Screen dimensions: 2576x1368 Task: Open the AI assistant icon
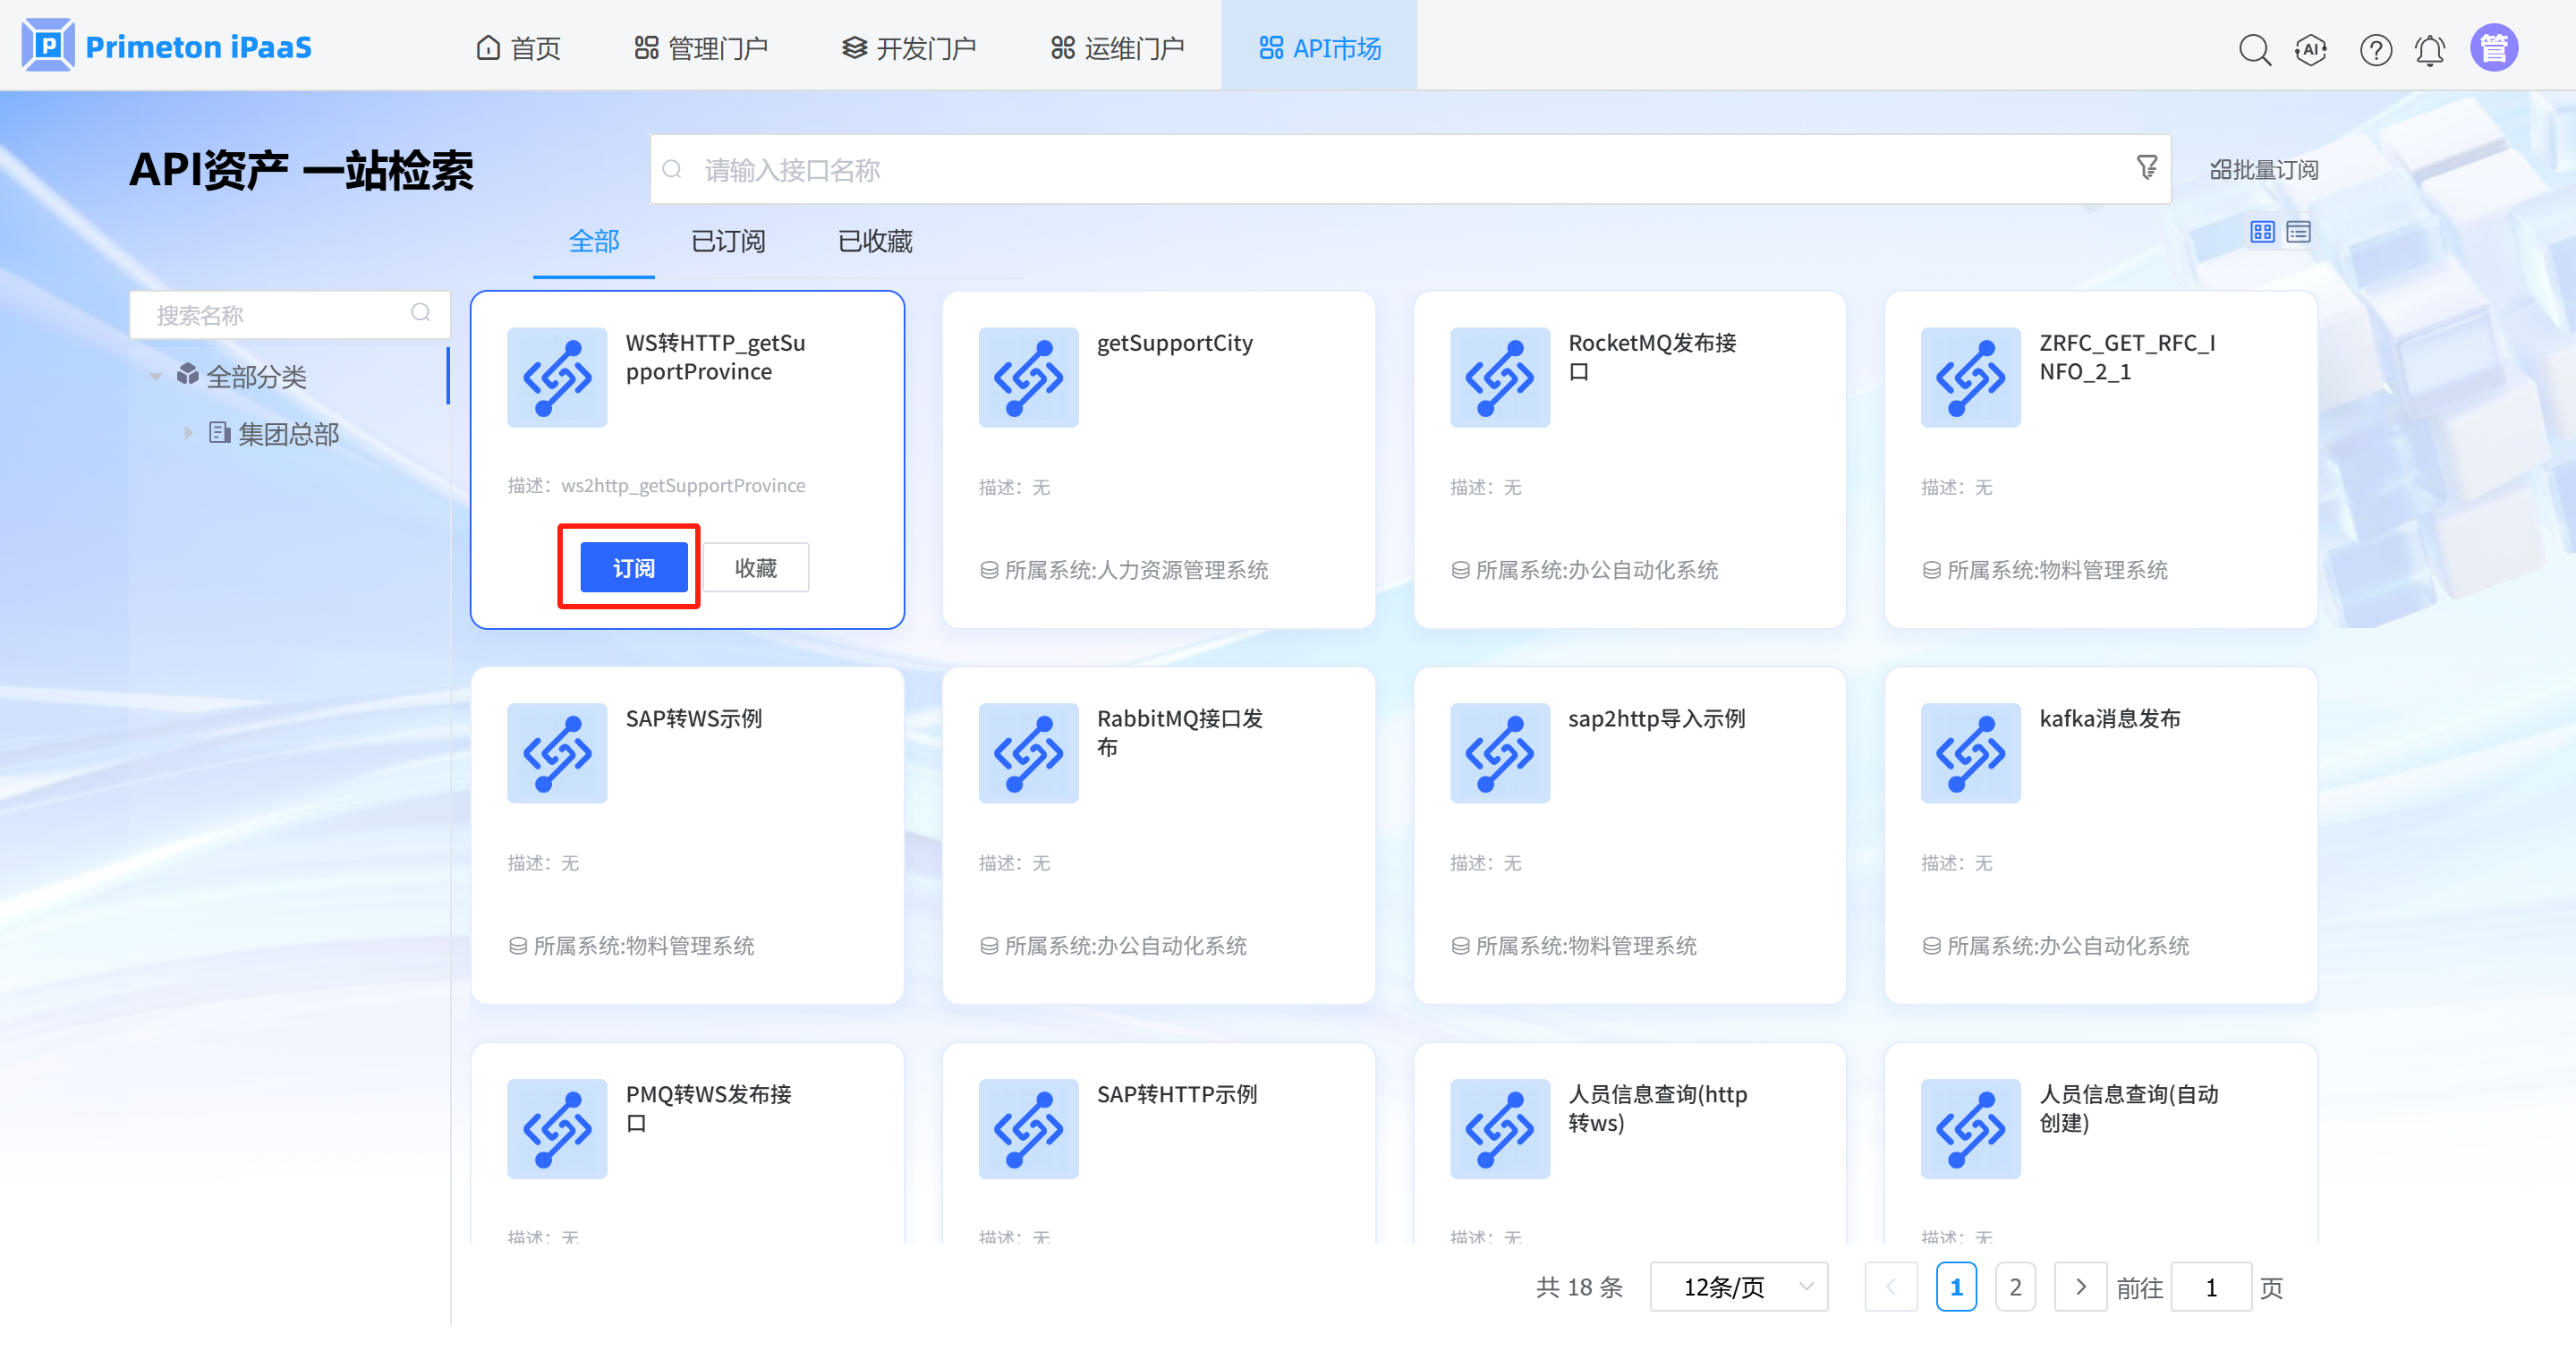click(2311, 49)
